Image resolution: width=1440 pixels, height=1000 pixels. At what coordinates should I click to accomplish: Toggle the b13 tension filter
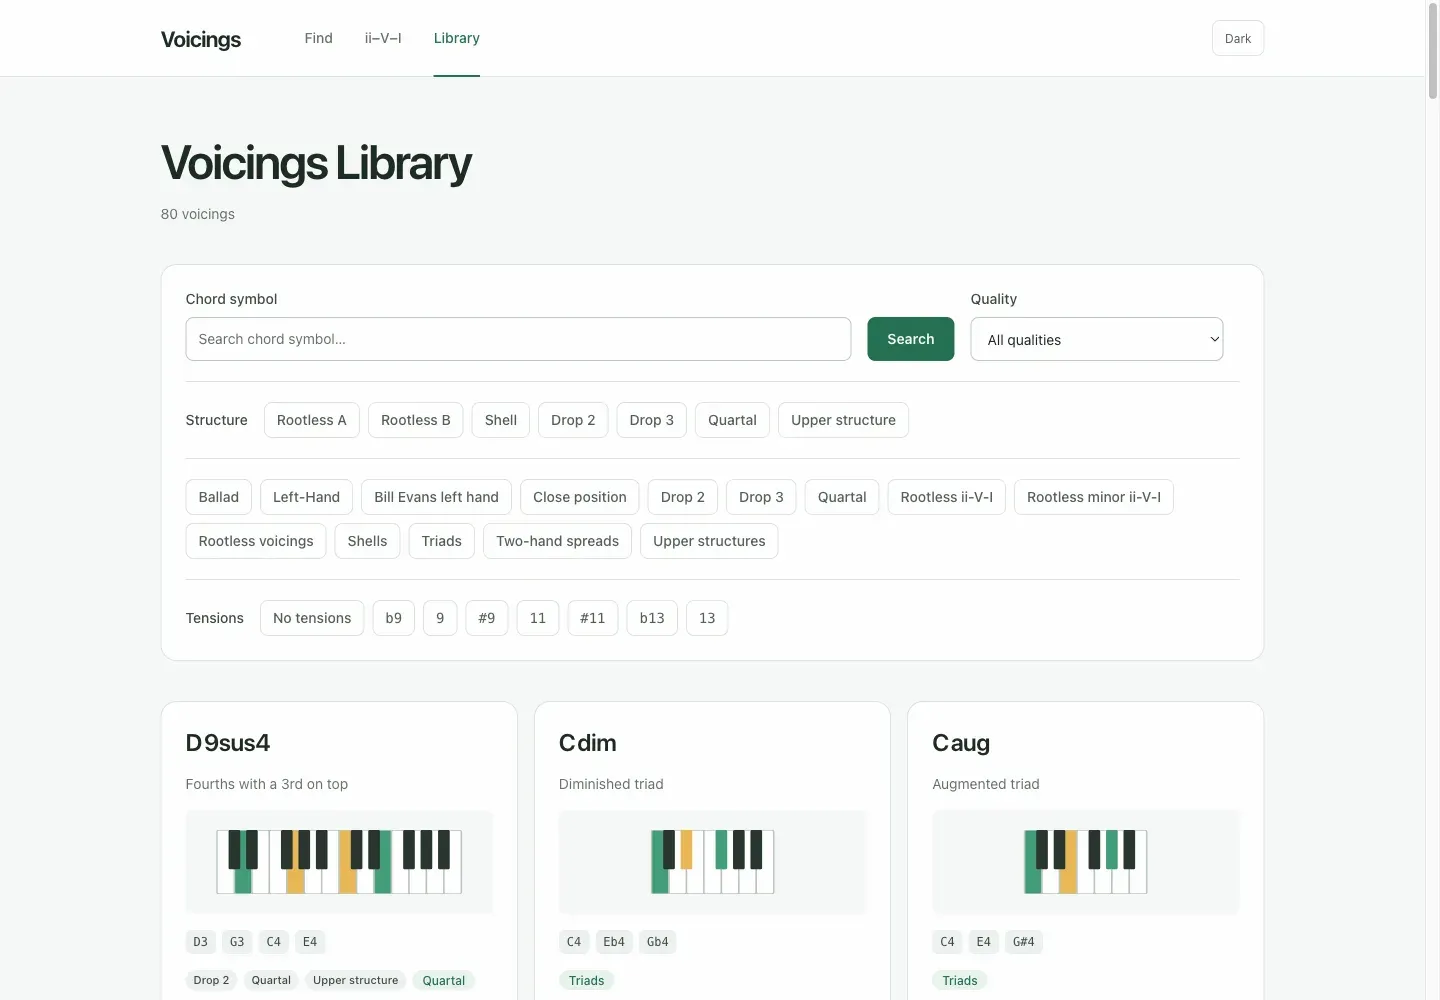(x=653, y=618)
